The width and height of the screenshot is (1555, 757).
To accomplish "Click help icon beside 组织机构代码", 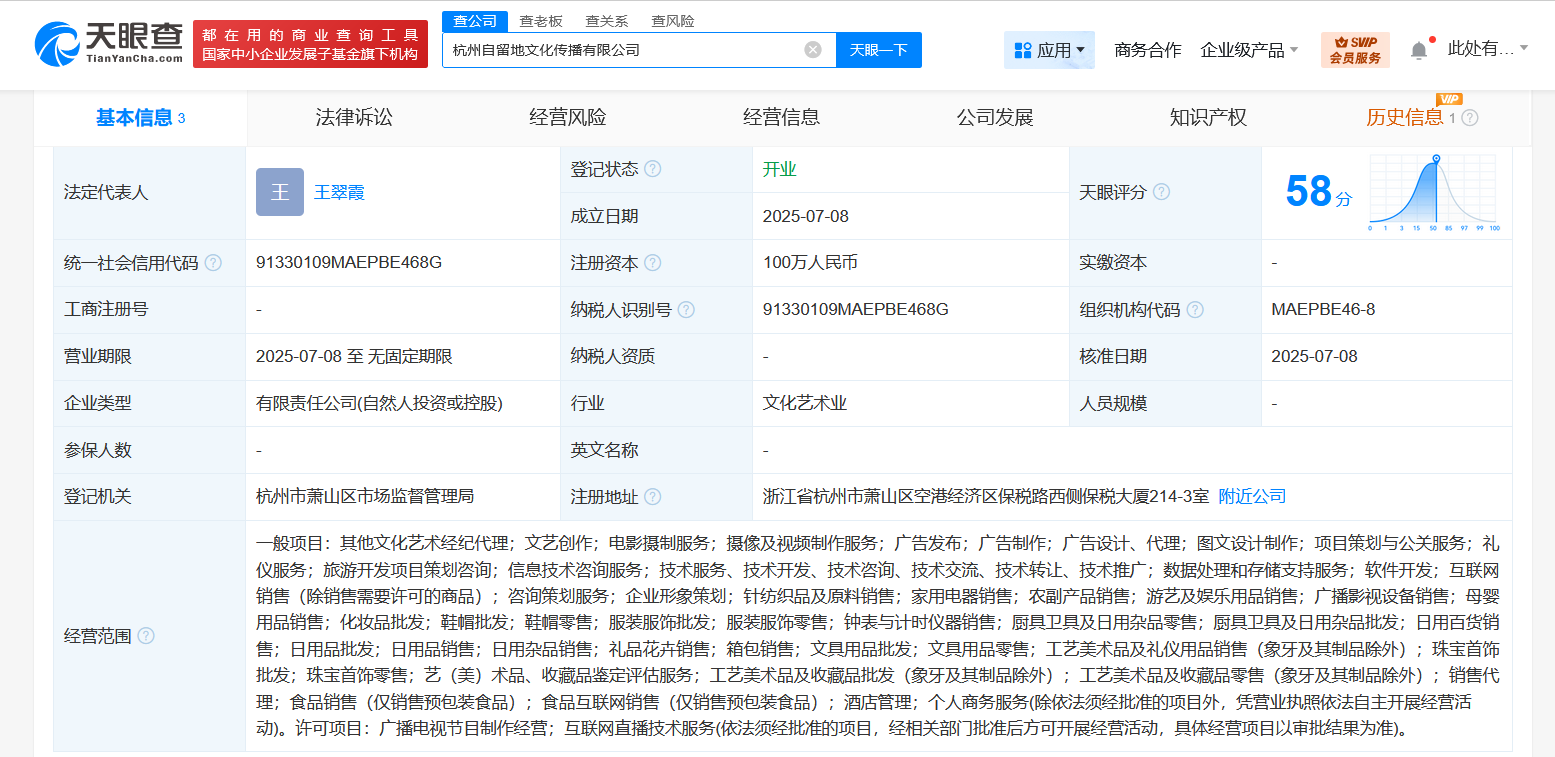I will tap(1195, 310).
